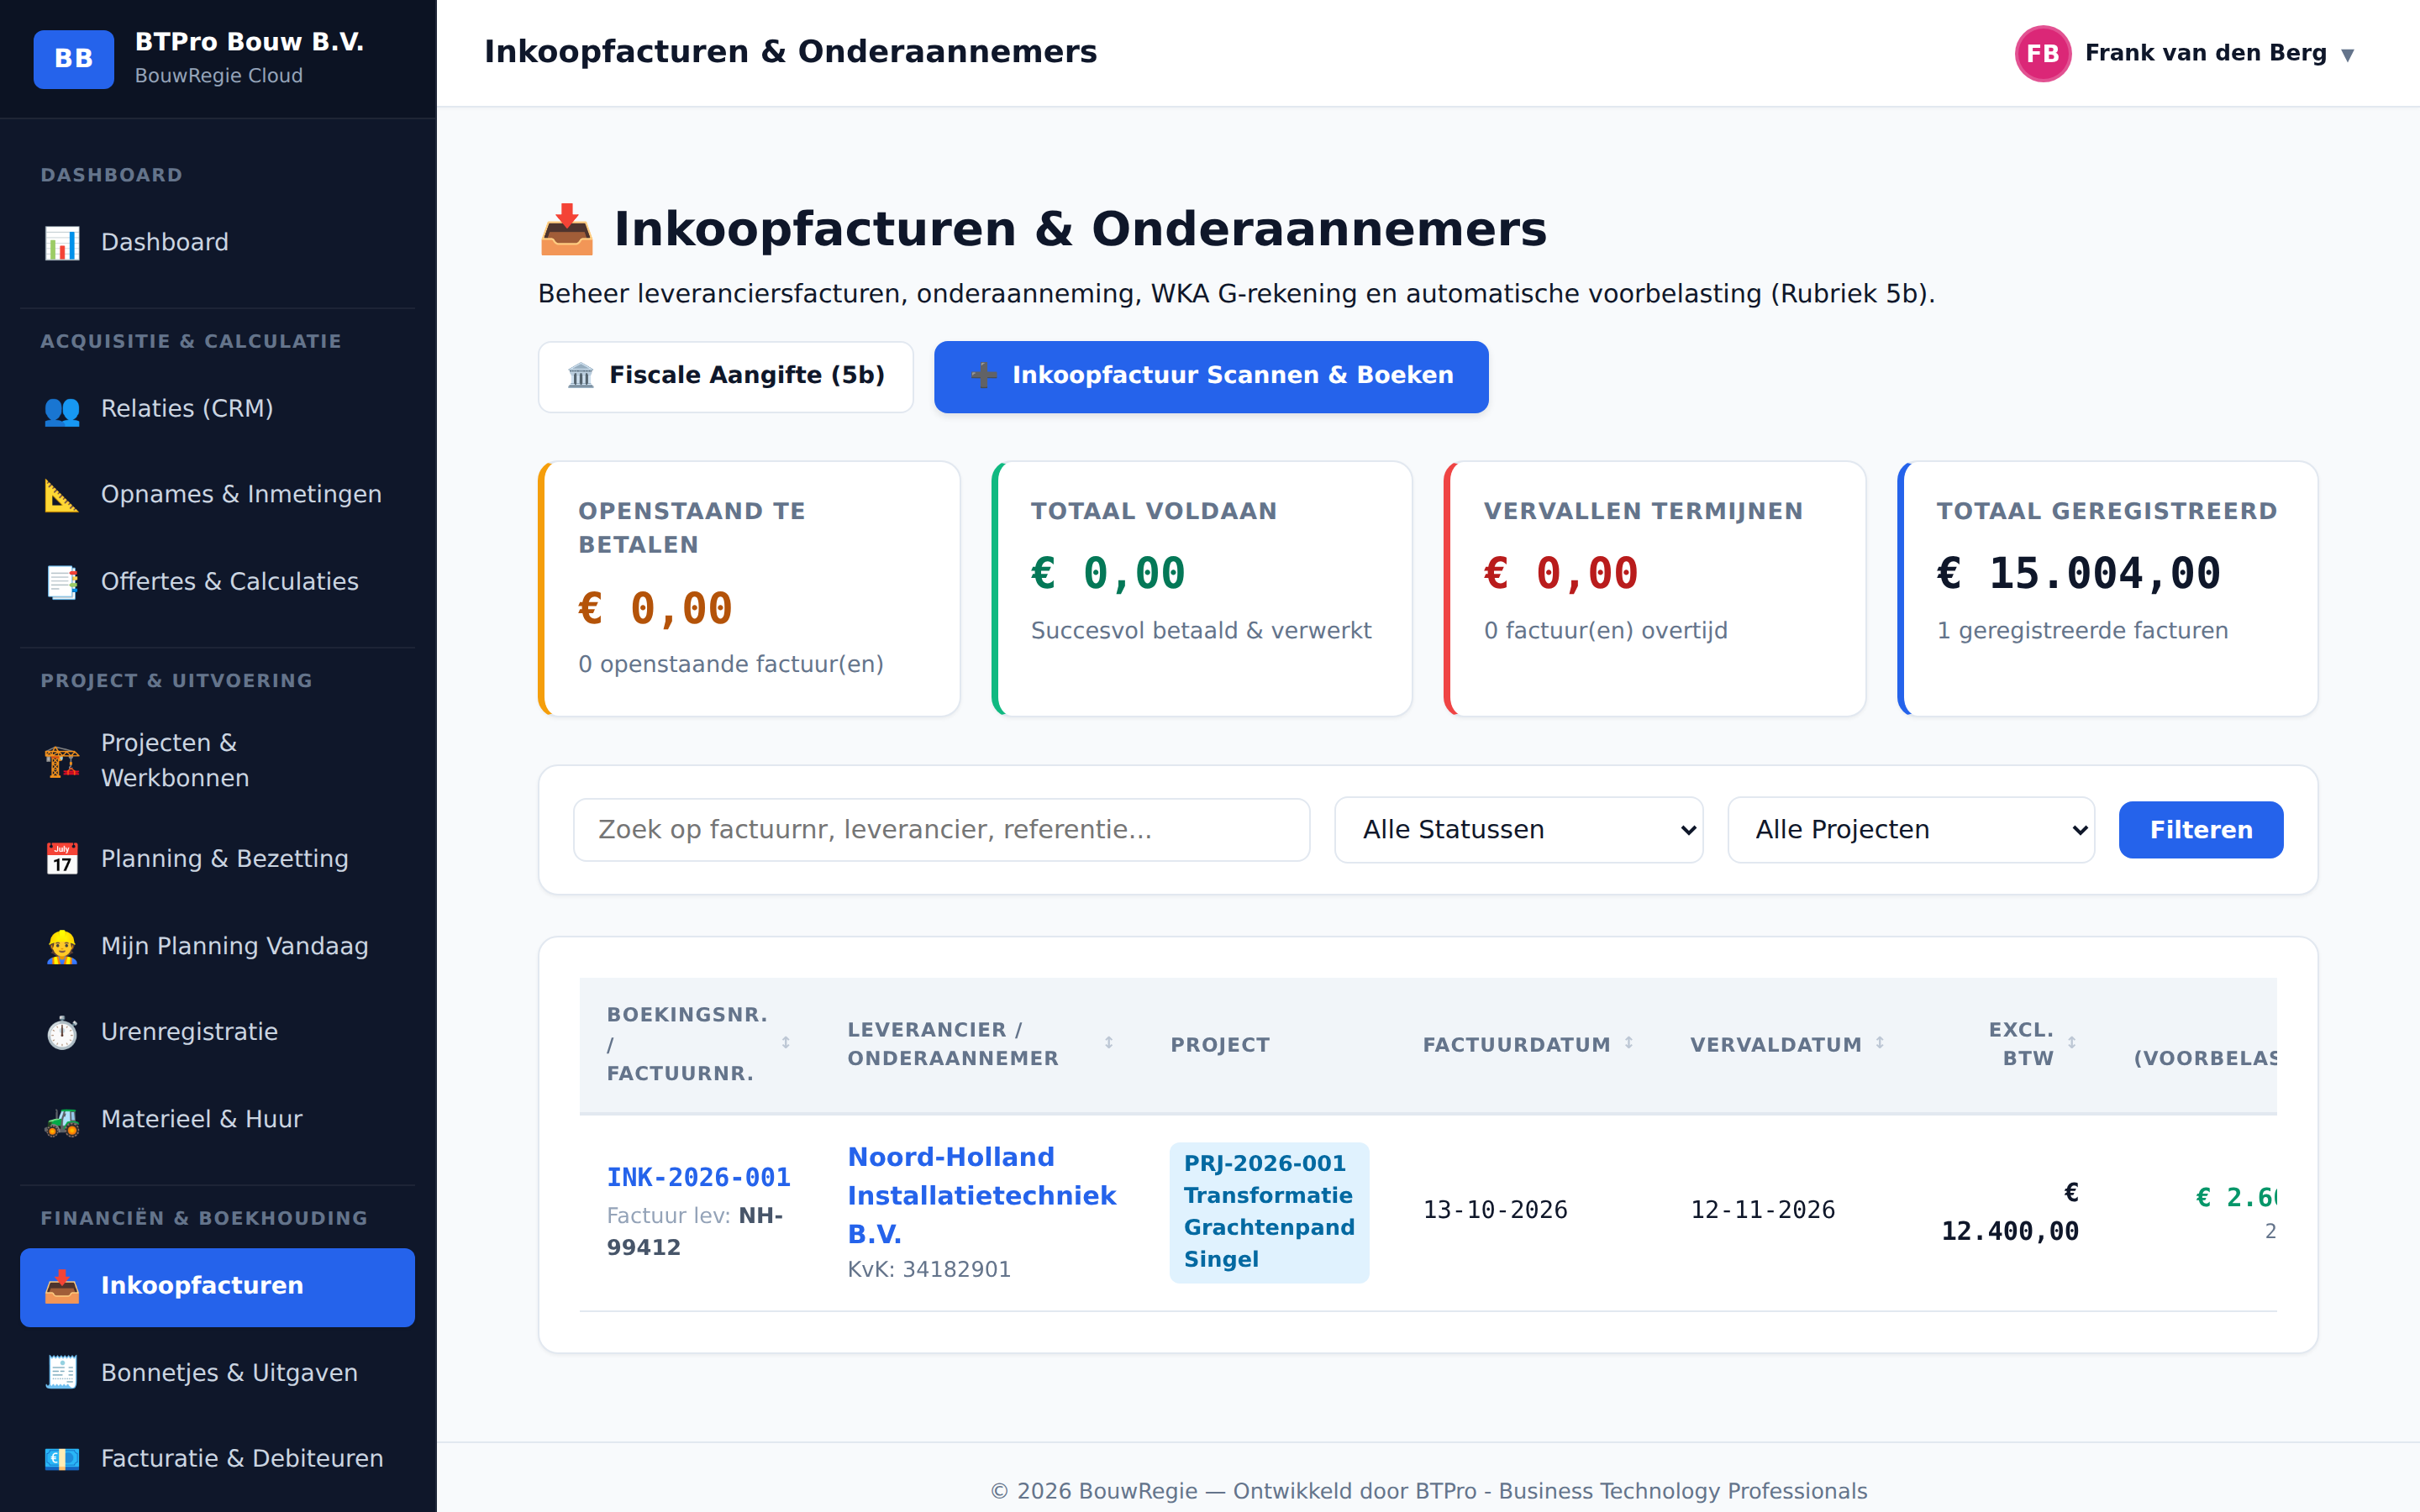Sort by Factuurdatum column arrow

(x=1629, y=1043)
